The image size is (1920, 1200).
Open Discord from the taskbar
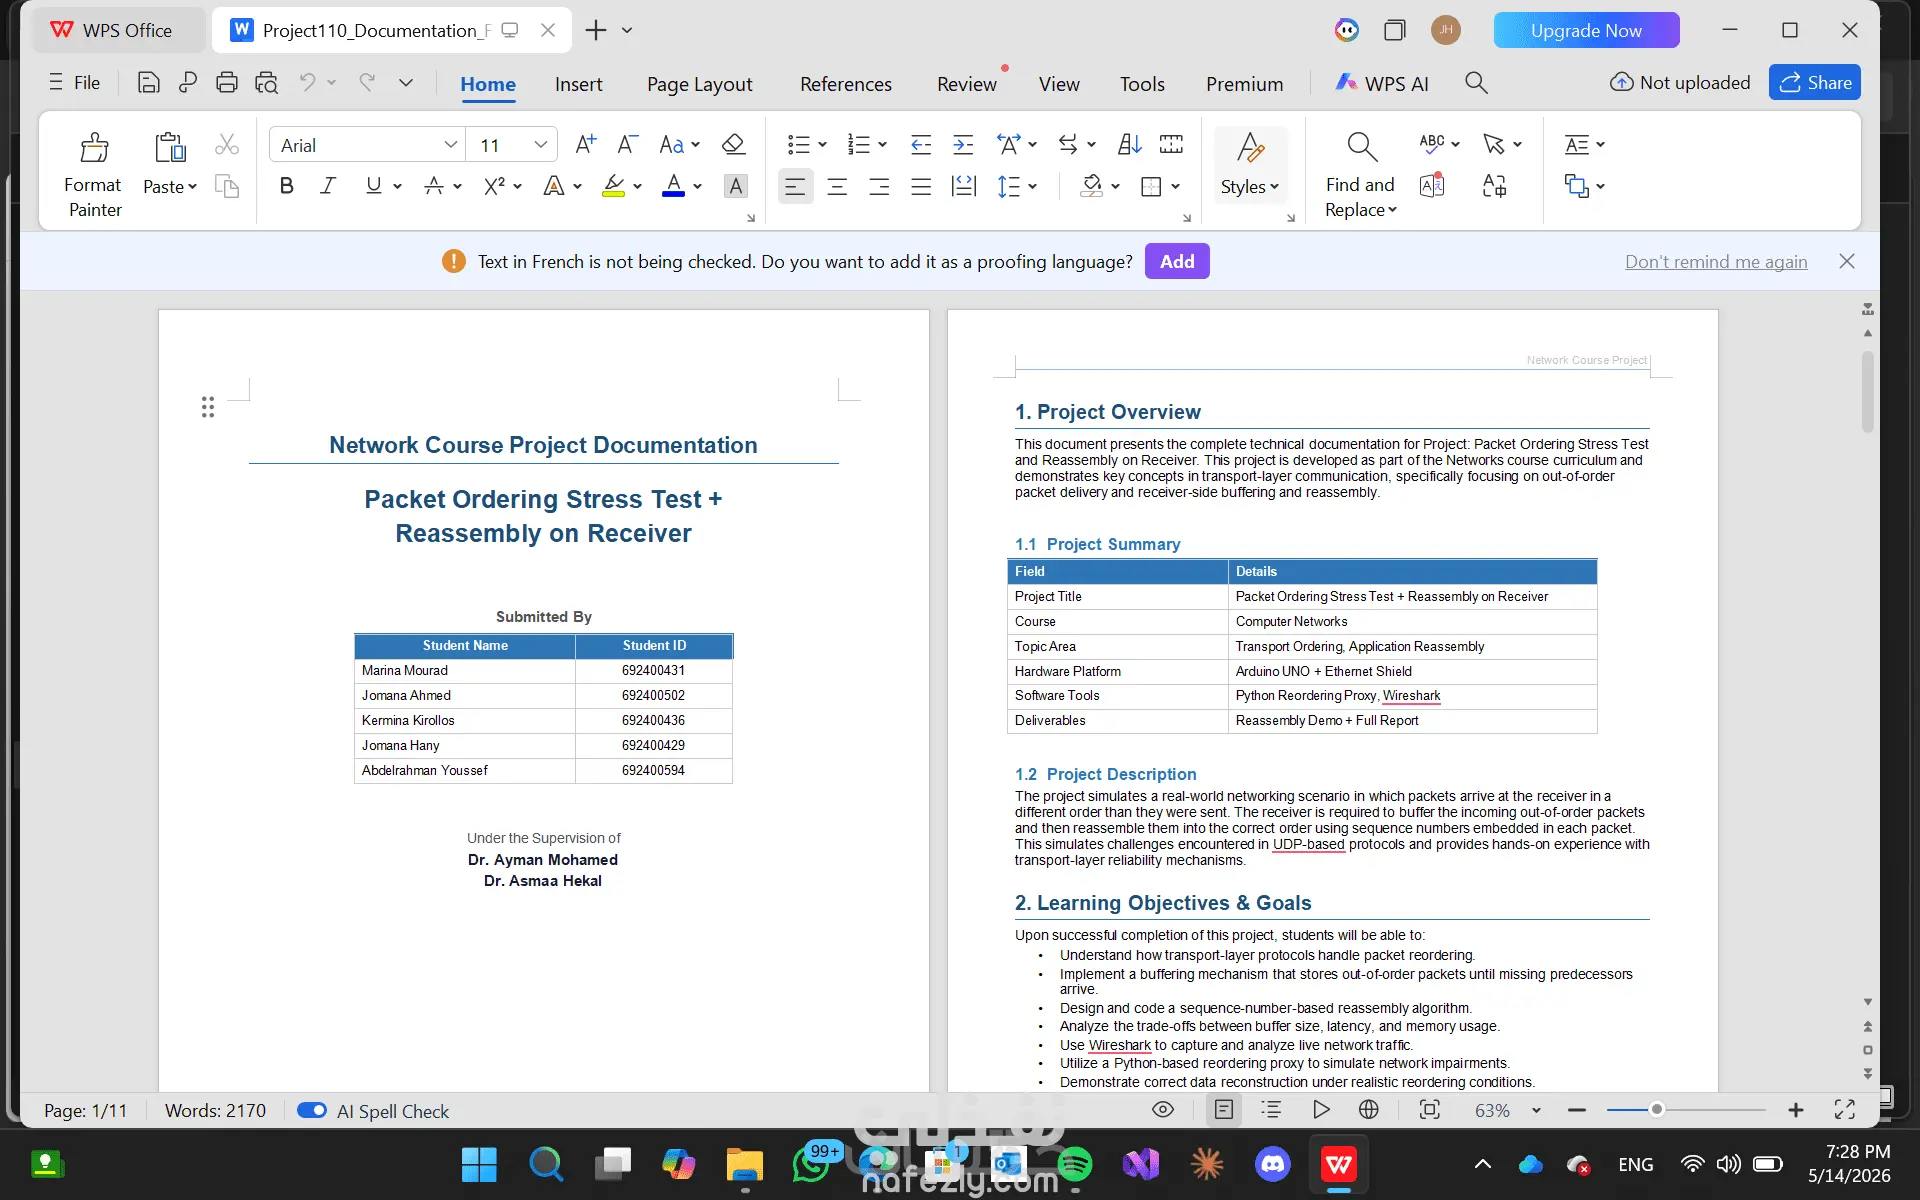(x=1273, y=1164)
